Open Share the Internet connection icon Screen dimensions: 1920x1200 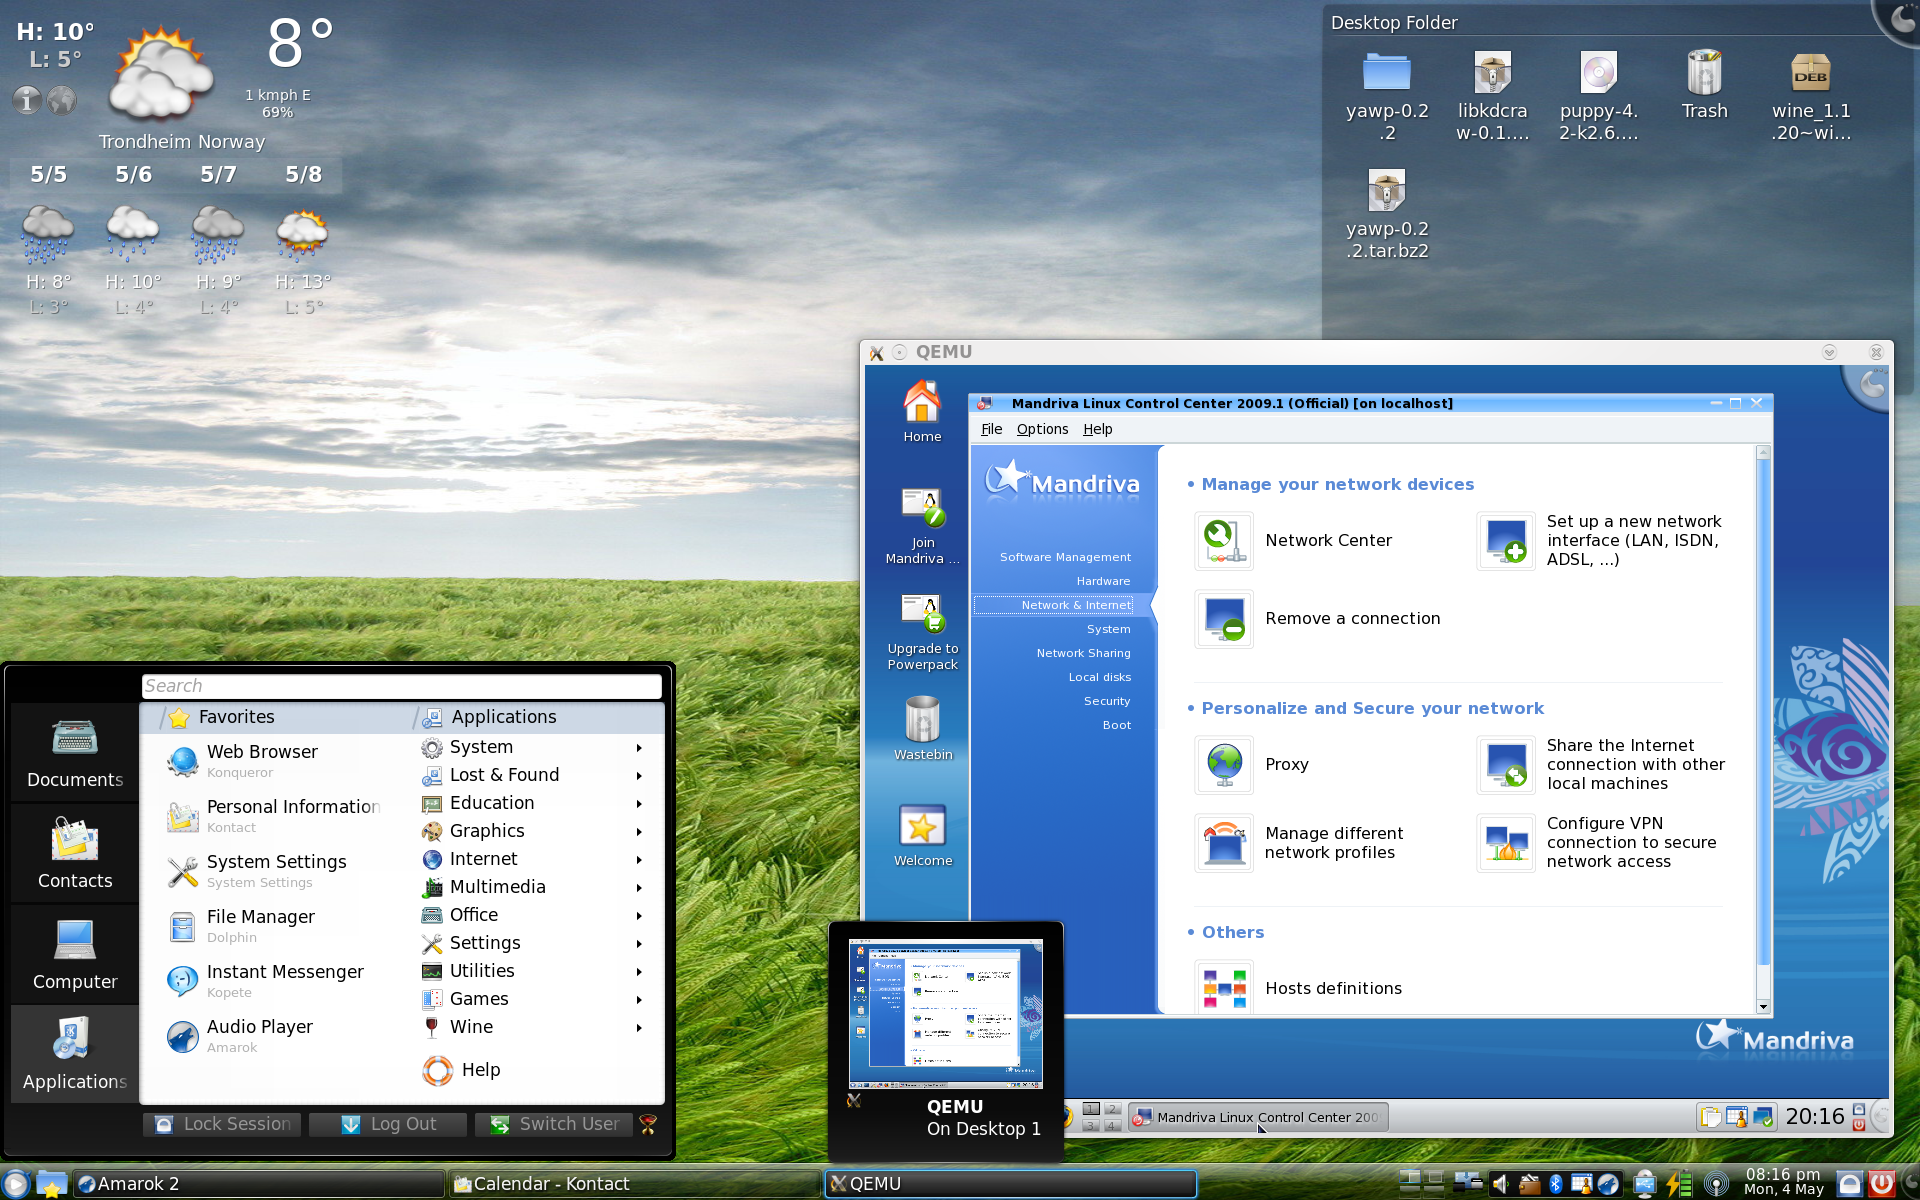pyautogui.click(x=1505, y=765)
